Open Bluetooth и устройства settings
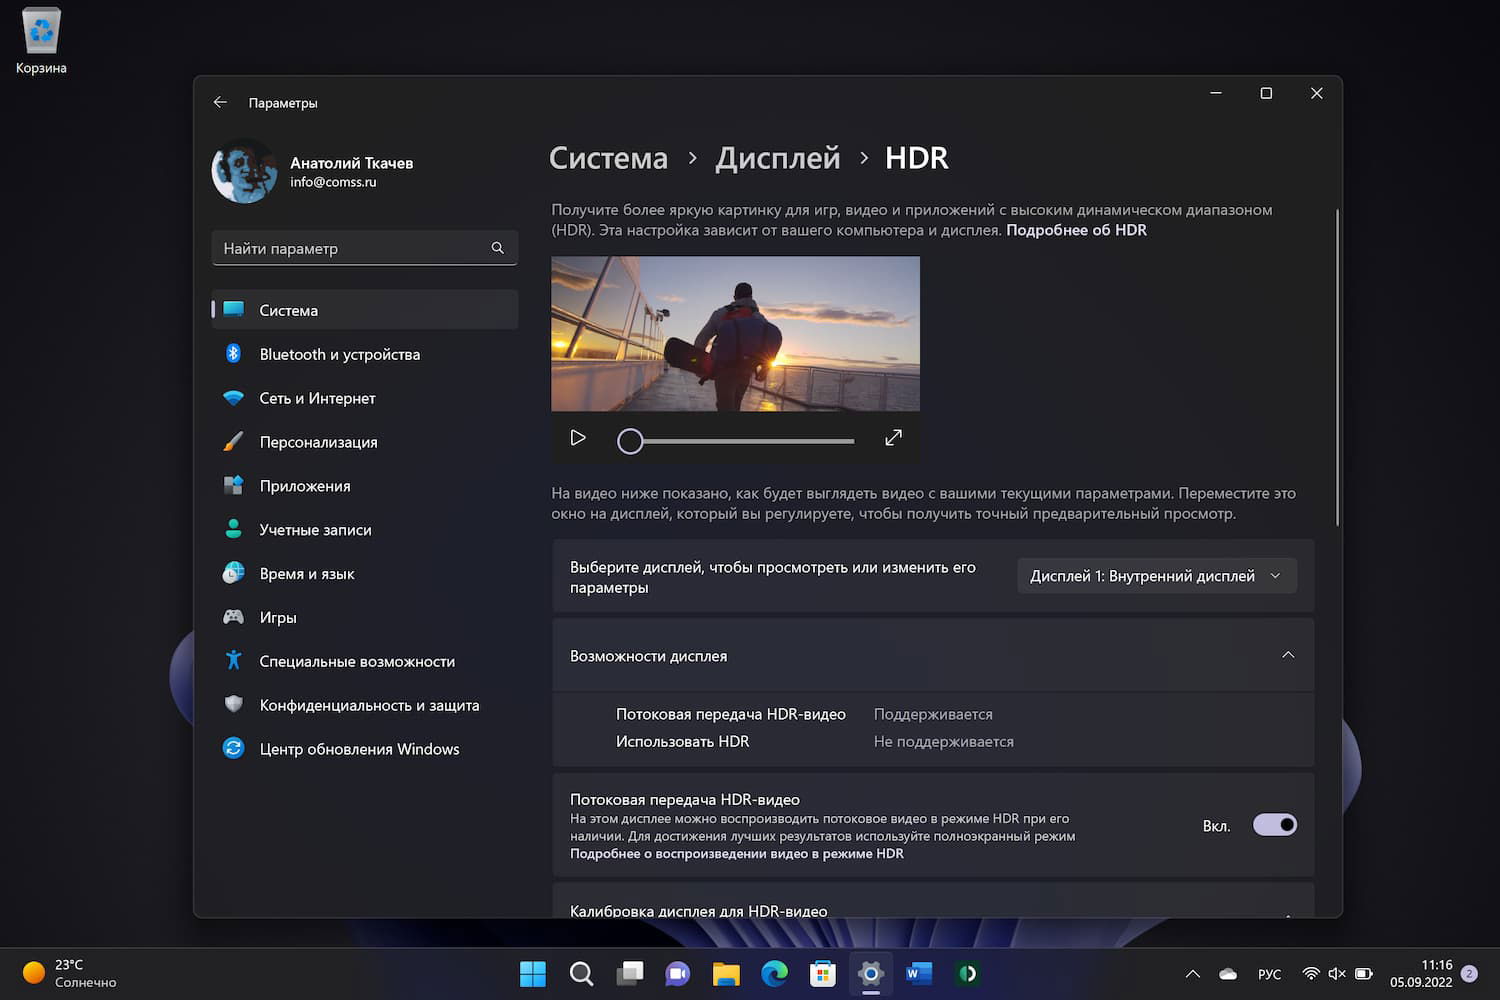The width and height of the screenshot is (1500, 1000). point(365,354)
